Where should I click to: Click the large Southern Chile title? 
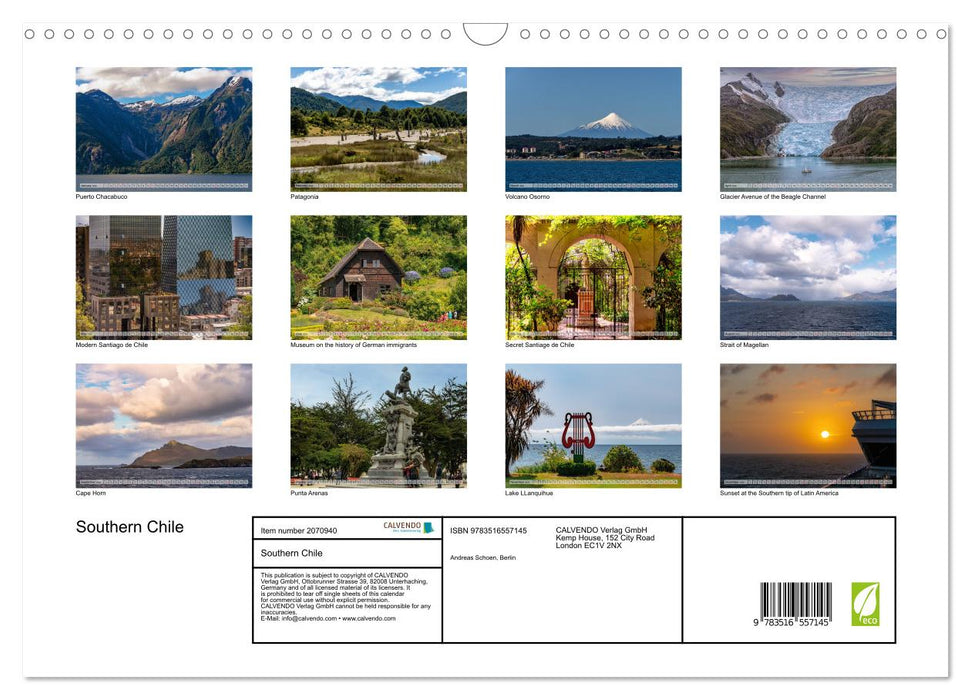coord(130,527)
